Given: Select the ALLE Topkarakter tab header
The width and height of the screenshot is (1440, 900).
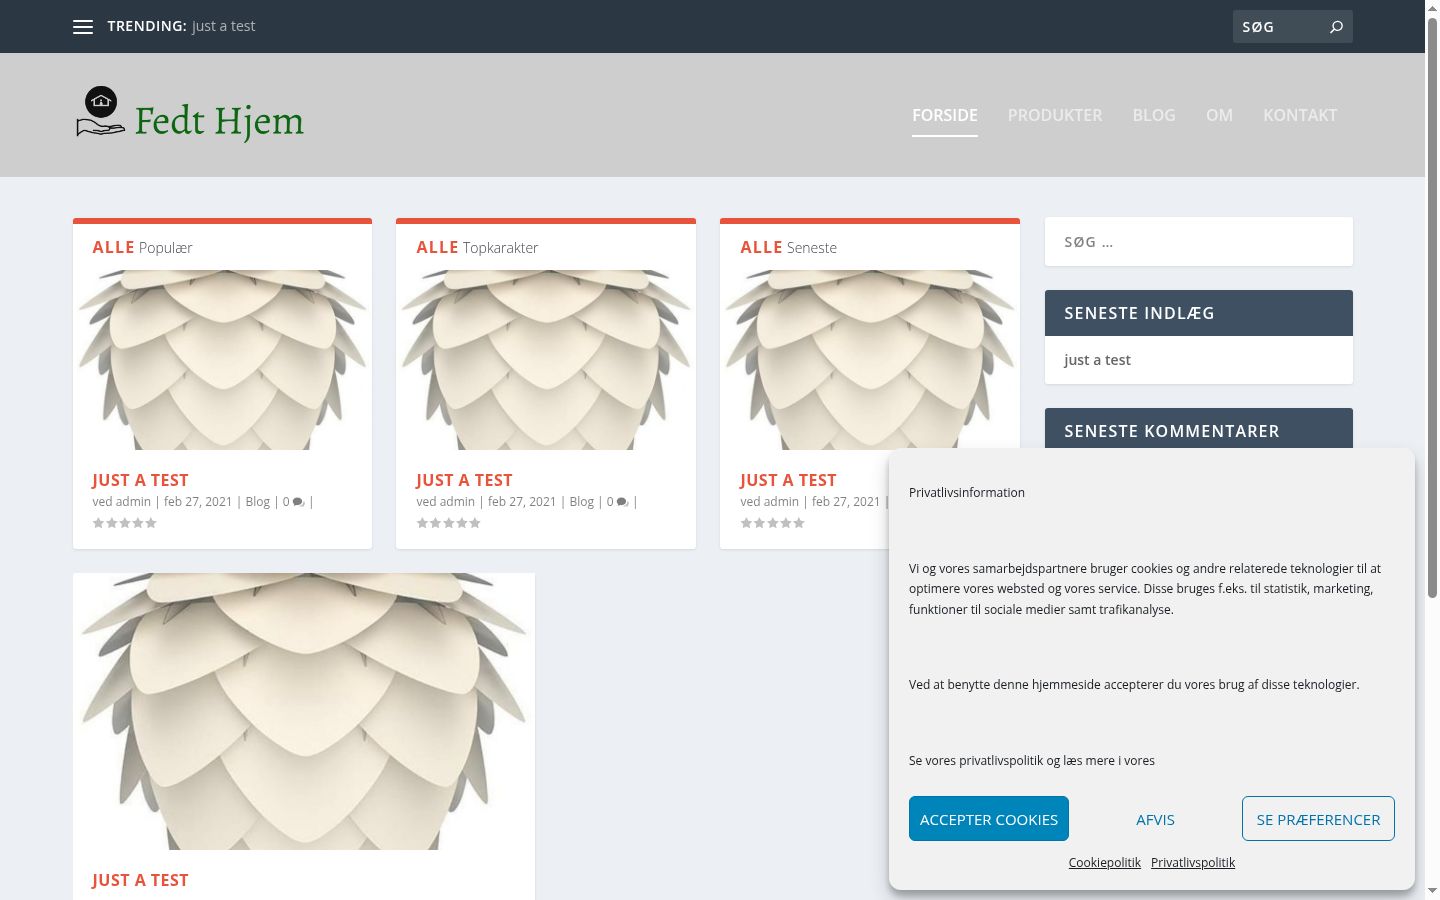Looking at the screenshot, I should 477,247.
